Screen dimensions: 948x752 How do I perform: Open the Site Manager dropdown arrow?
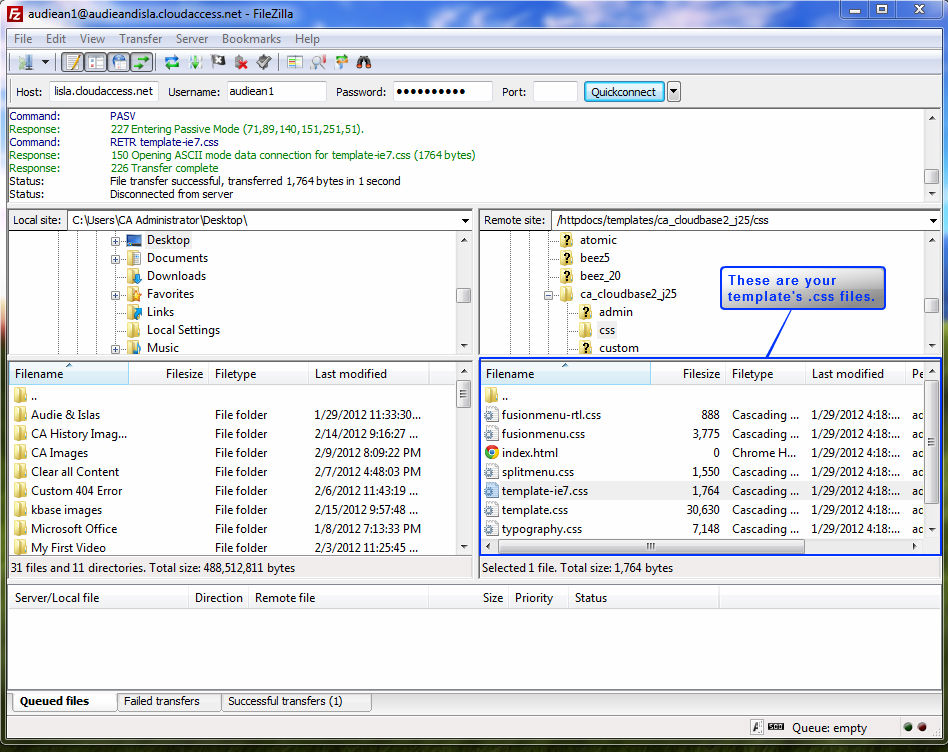pyautogui.click(x=45, y=62)
